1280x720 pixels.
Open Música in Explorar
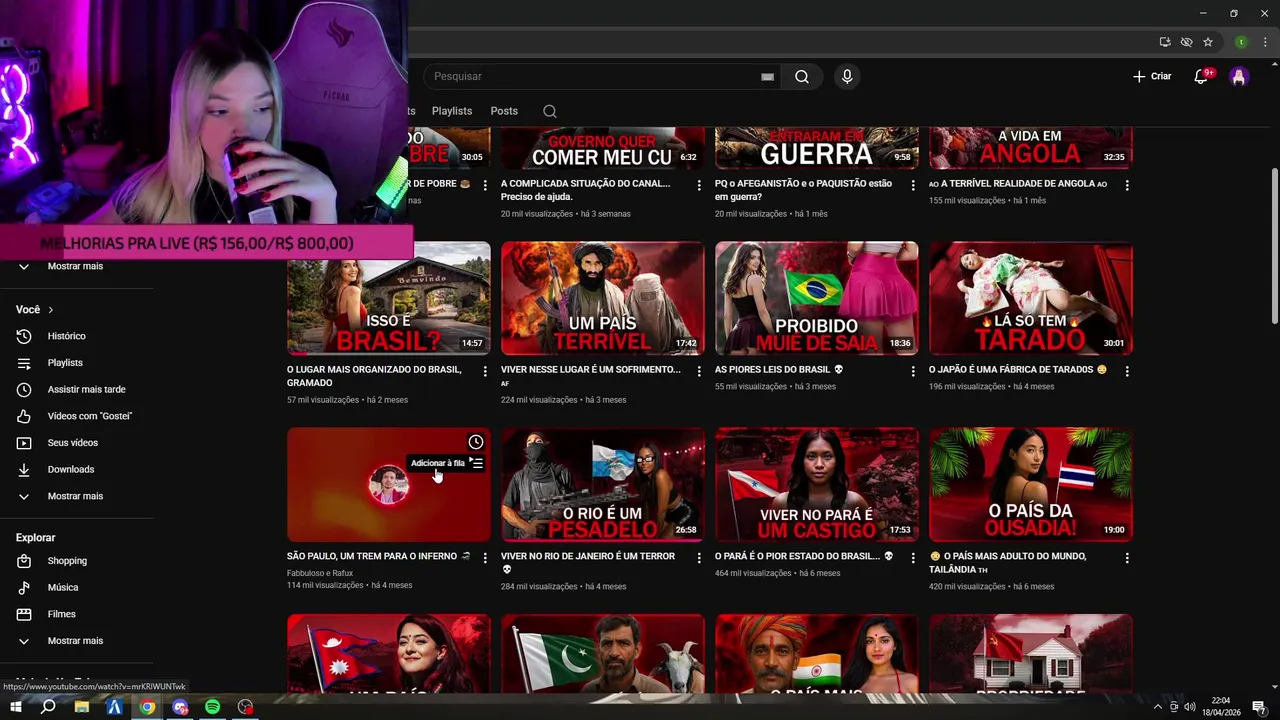click(62, 588)
